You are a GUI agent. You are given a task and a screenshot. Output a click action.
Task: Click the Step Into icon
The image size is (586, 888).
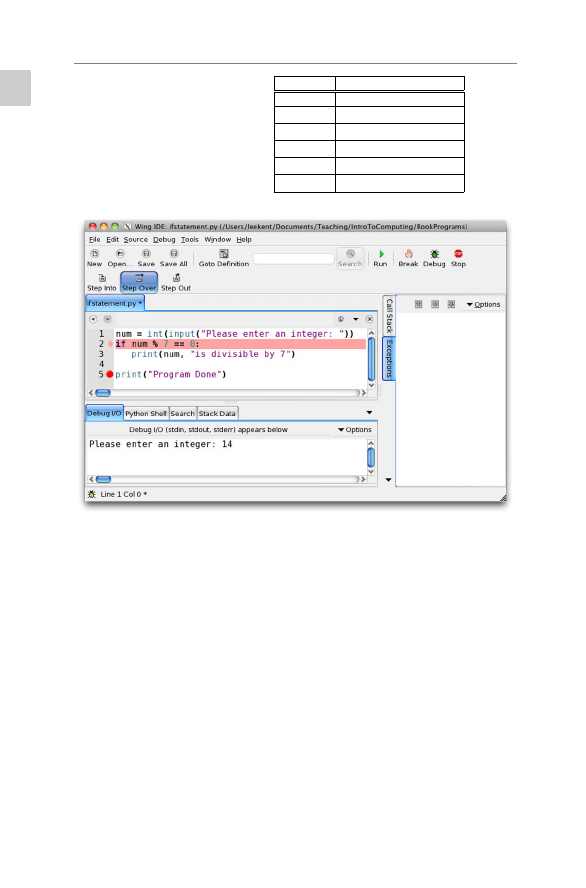102,278
